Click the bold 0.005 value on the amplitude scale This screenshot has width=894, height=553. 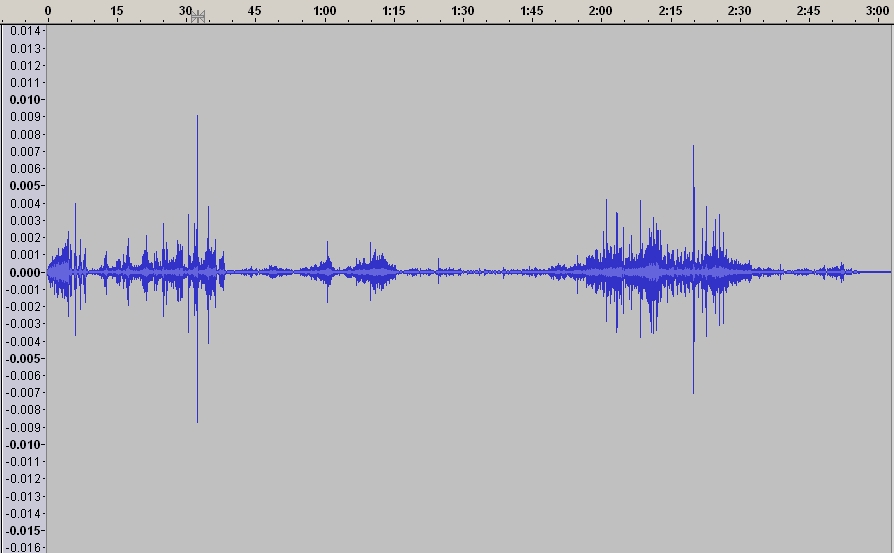25,186
